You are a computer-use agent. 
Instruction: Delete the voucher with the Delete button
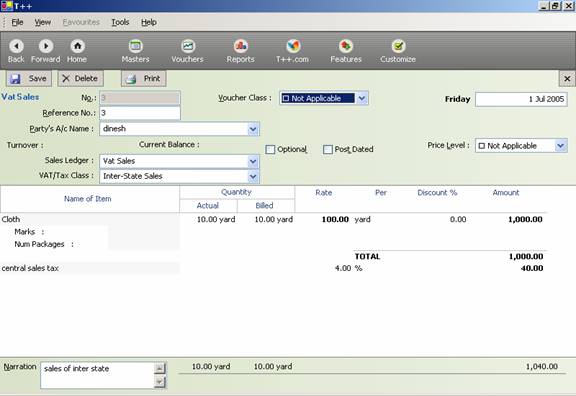pos(80,79)
